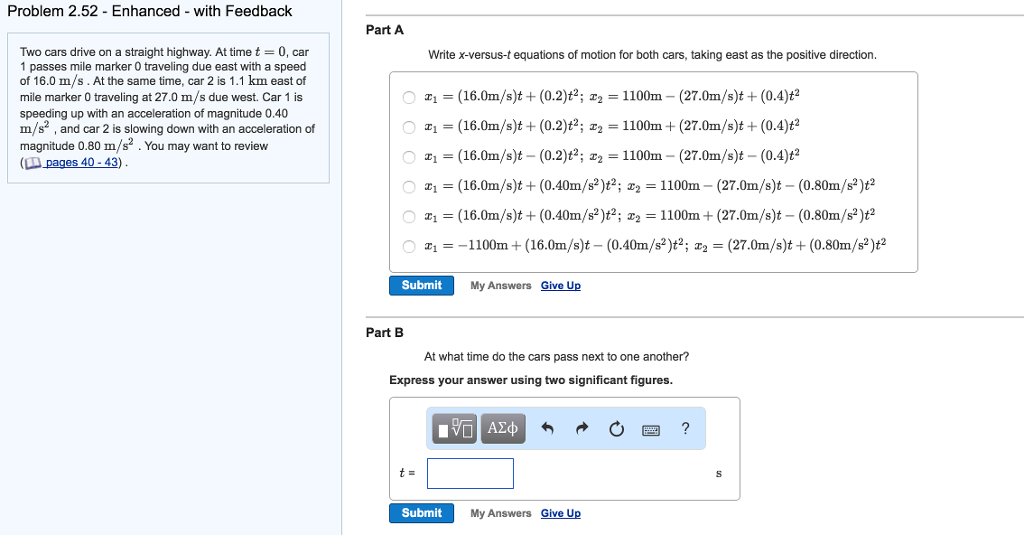1024x535 pixels.
Task: Open help with the question mark icon
Action: [685, 429]
